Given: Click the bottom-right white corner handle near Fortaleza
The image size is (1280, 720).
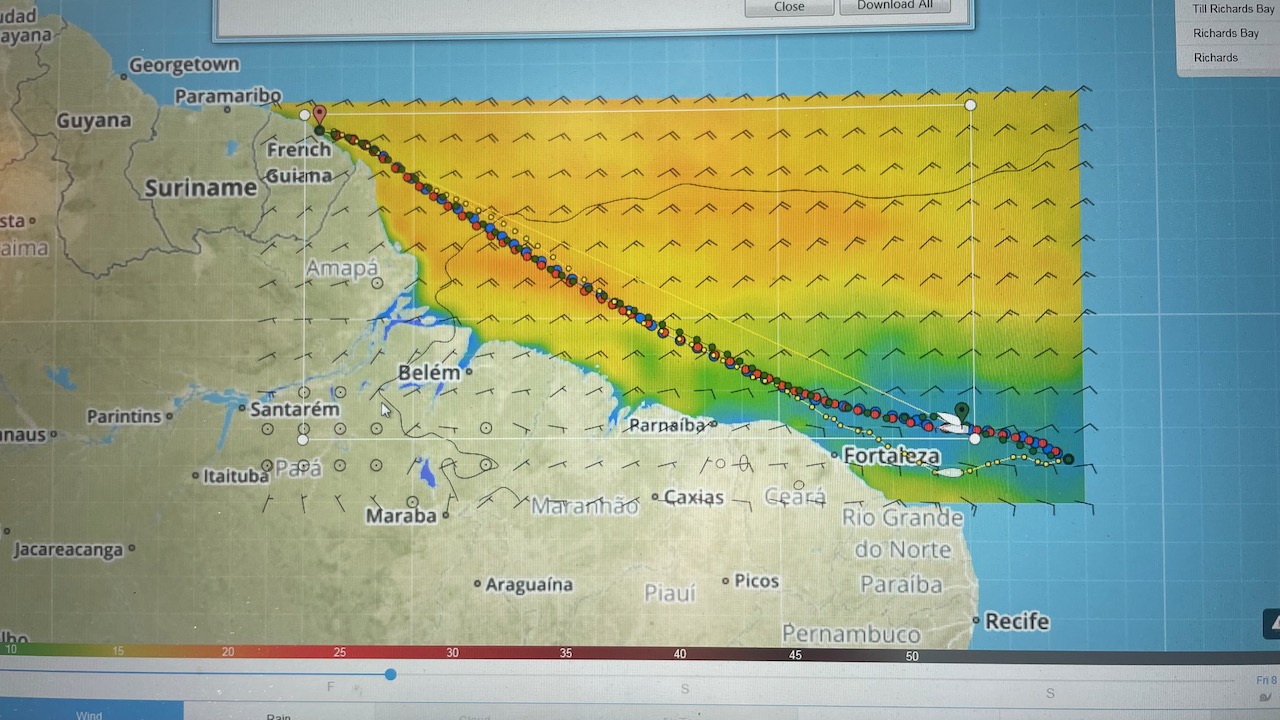Looking at the screenshot, I should pyautogui.click(x=975, y=438).
